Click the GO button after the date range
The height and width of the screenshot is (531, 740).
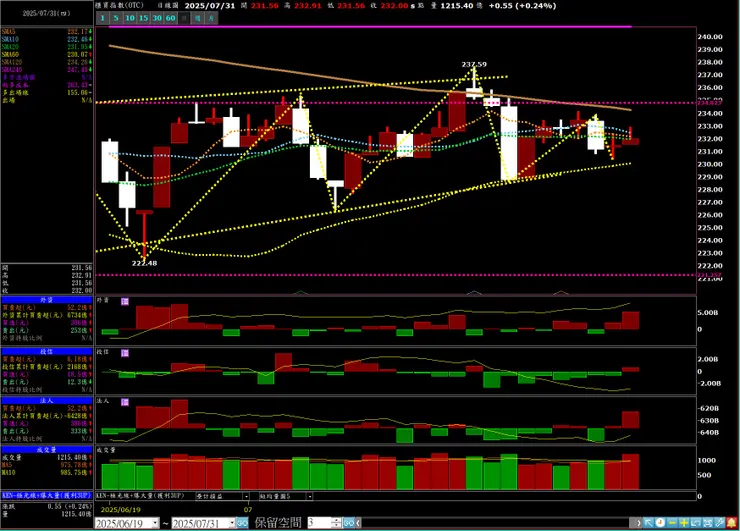click(242, 523)
